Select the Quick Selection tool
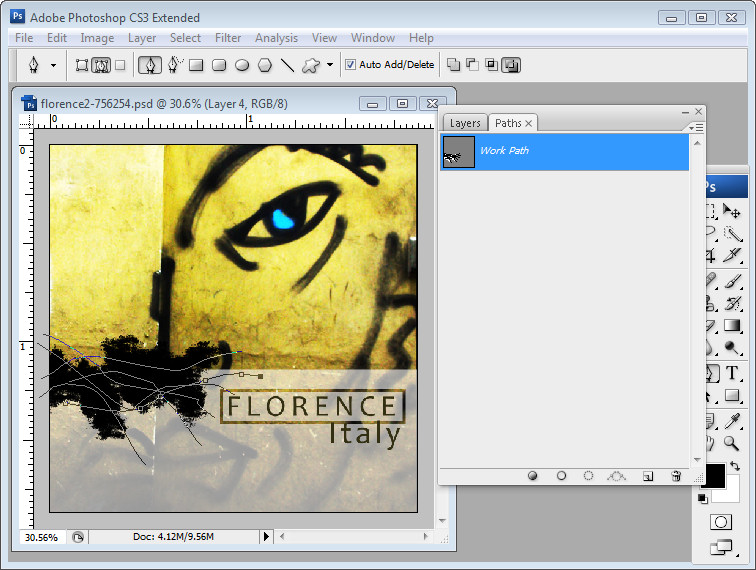This screenshot has height=570, width=756. point(732,233)
